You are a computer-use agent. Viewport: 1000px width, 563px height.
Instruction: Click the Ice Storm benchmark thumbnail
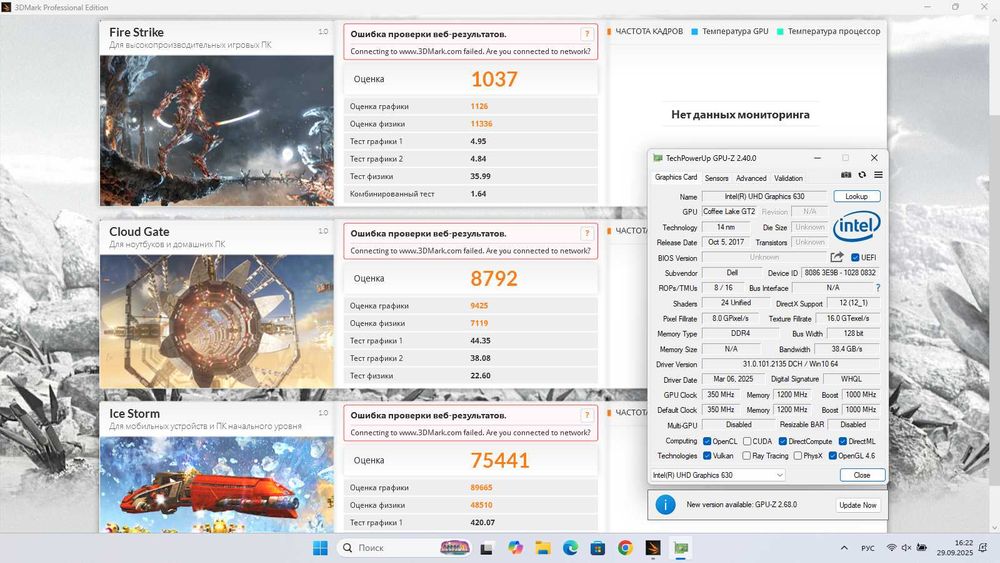click(x=217, y=485)
